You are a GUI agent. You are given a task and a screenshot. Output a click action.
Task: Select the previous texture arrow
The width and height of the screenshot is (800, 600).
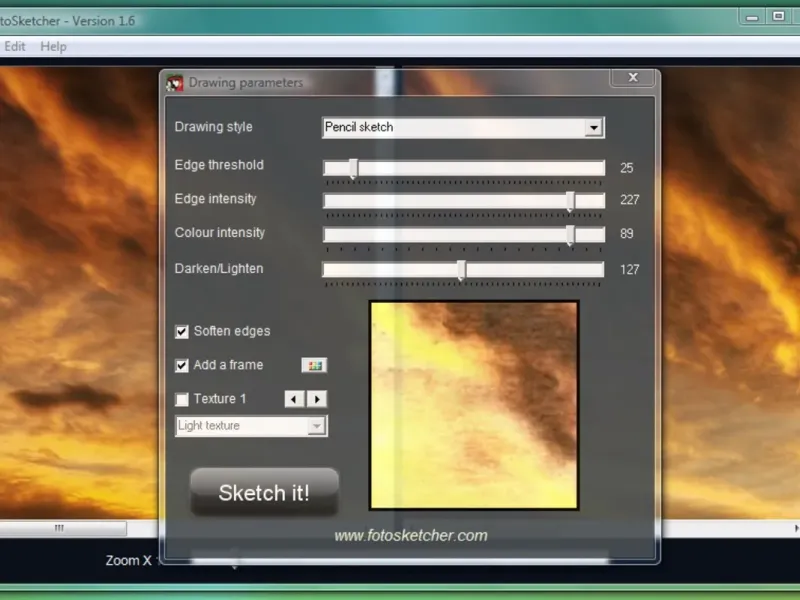pos(294,399)
